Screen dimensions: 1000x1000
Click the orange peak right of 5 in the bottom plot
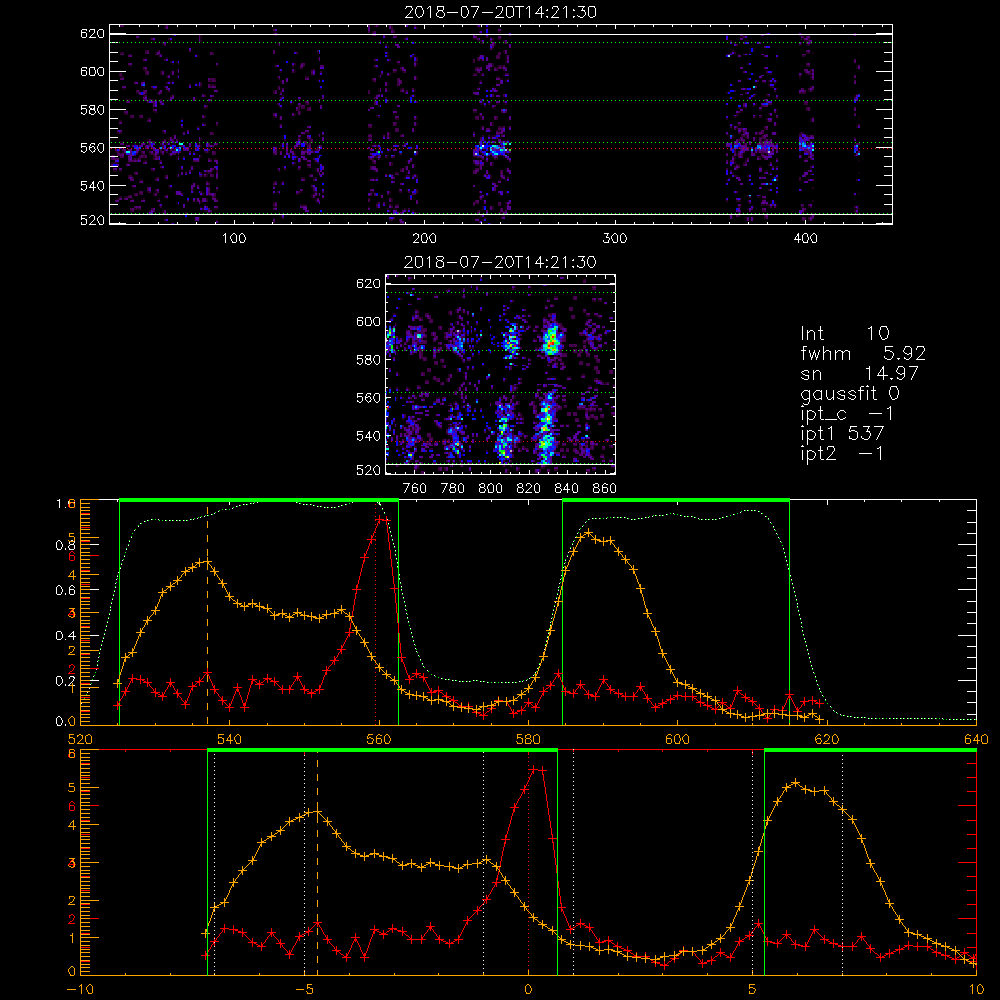tap(795, 782)
